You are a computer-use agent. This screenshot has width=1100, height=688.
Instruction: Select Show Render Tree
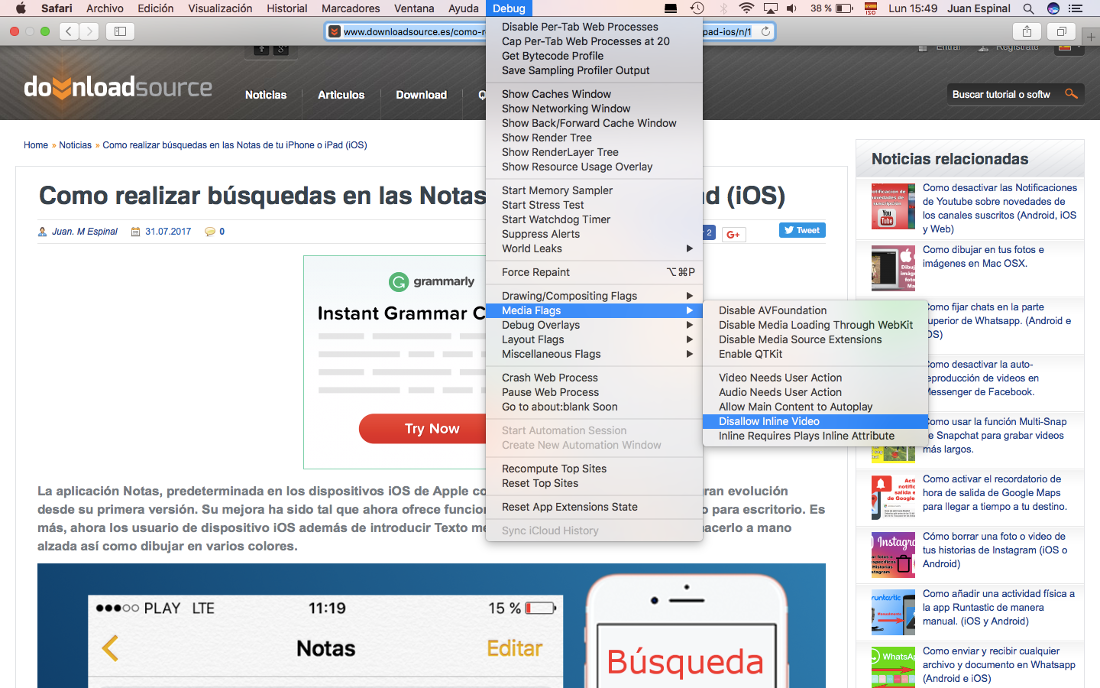(594, 137)
